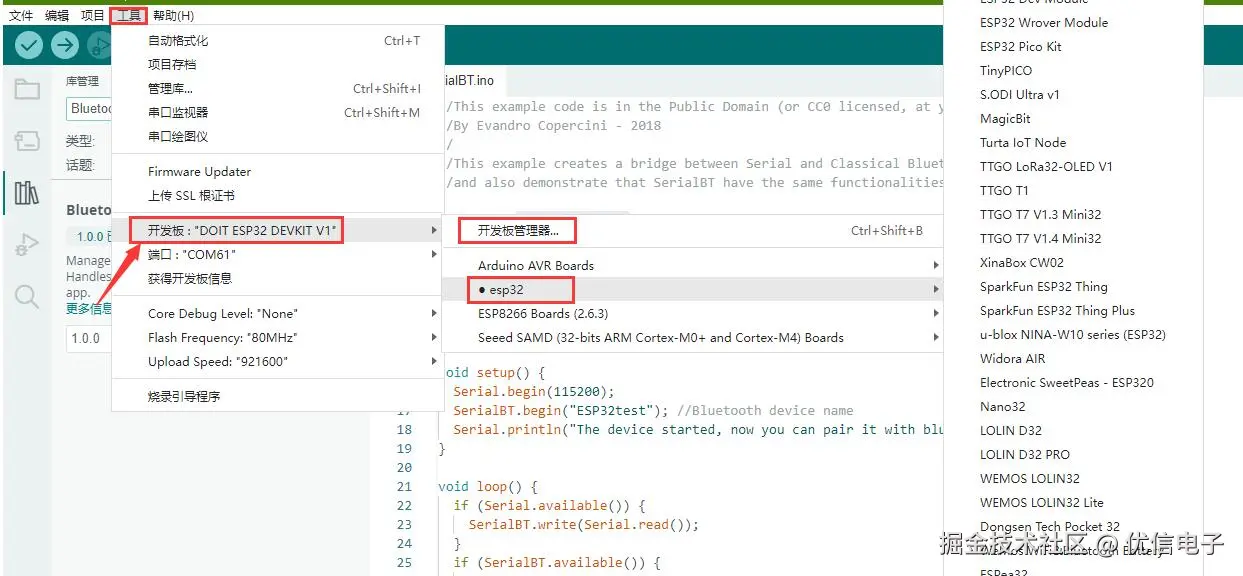Select MagicBit board

tap(1073, 119)
